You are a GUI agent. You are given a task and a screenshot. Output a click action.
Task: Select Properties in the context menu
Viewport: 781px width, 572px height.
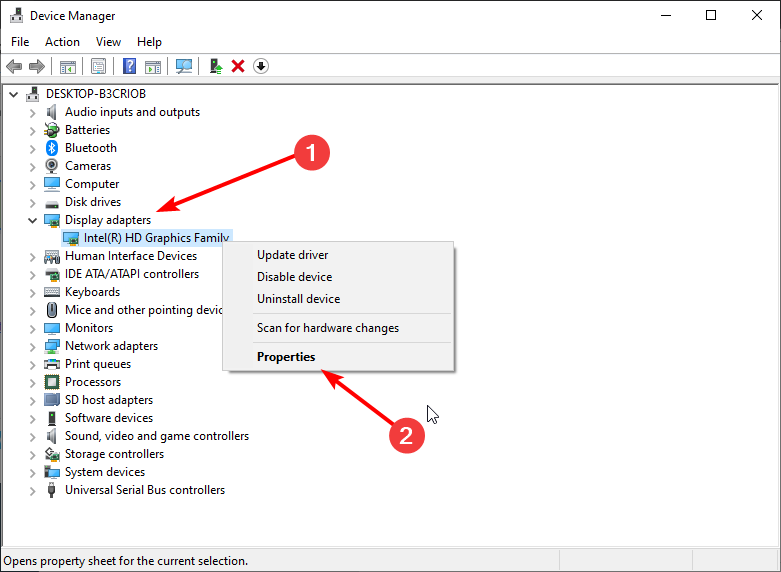click(338, 357)
